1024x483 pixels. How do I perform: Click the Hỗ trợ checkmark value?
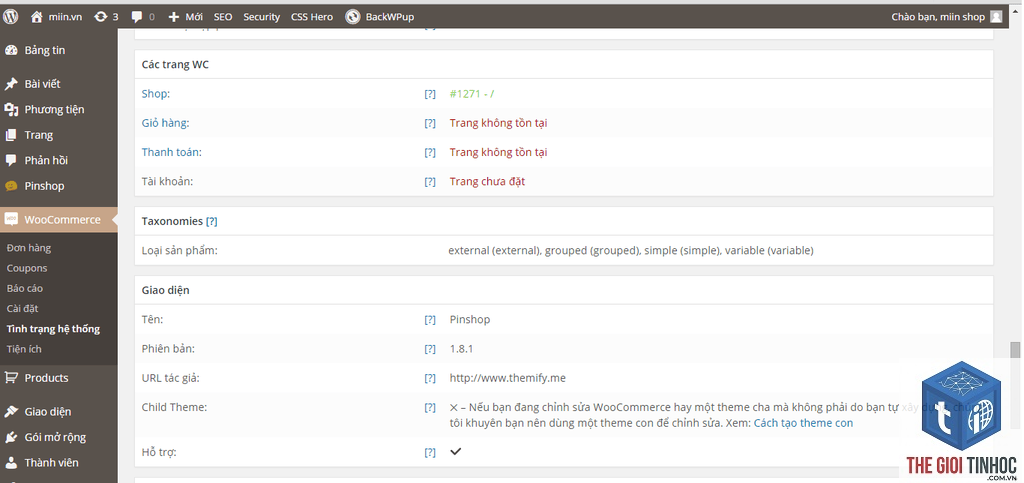(456, 452)
